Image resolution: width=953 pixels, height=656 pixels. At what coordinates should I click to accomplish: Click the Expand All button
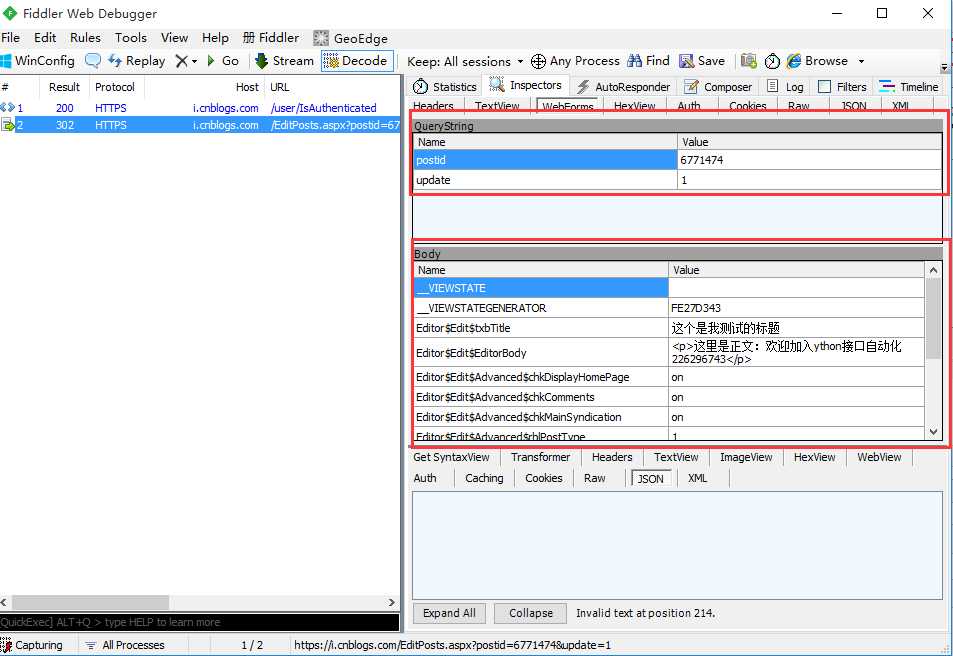click(x=449, y=613)
